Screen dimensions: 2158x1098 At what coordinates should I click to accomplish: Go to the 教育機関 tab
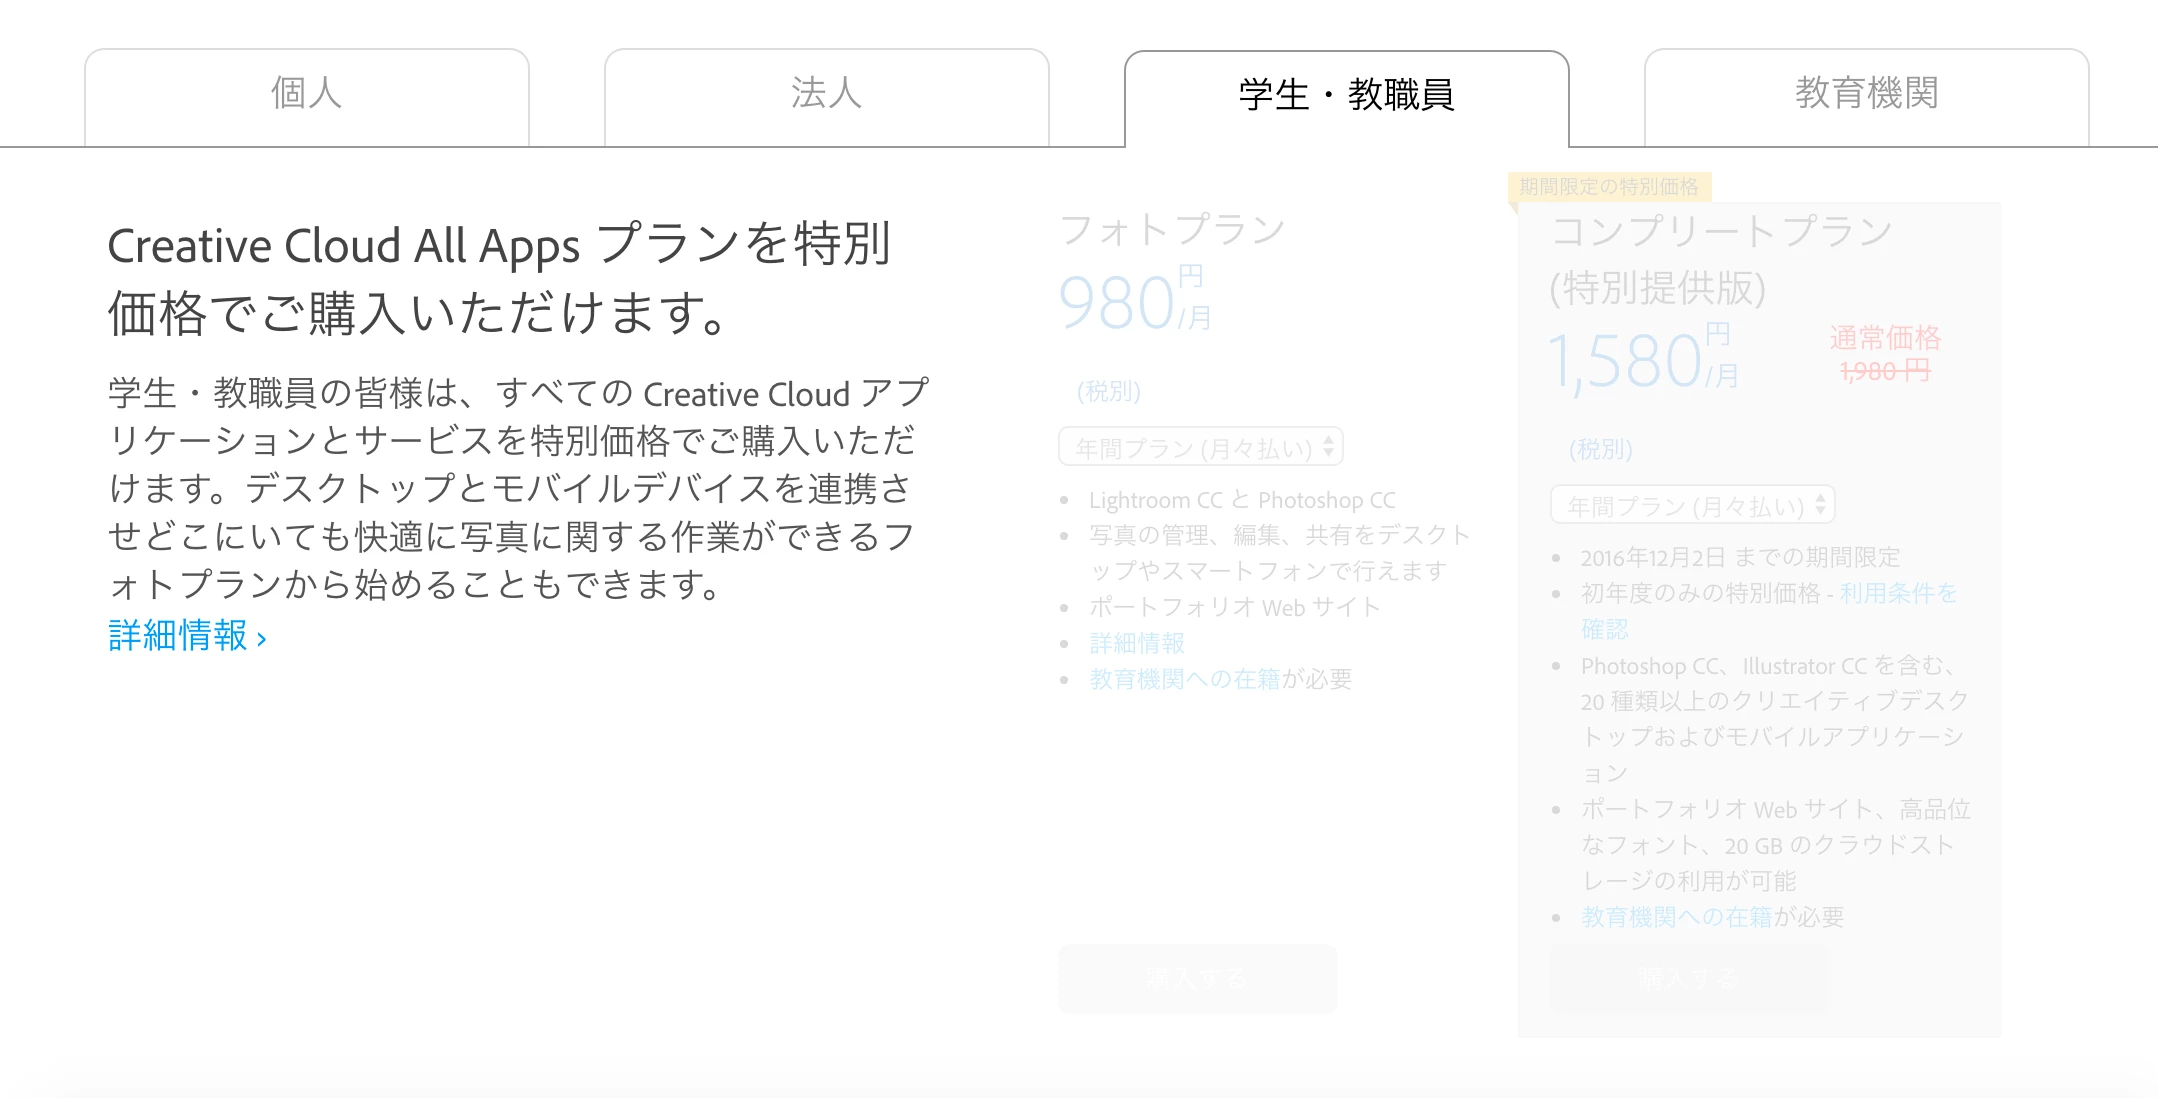pos(1866,96)
